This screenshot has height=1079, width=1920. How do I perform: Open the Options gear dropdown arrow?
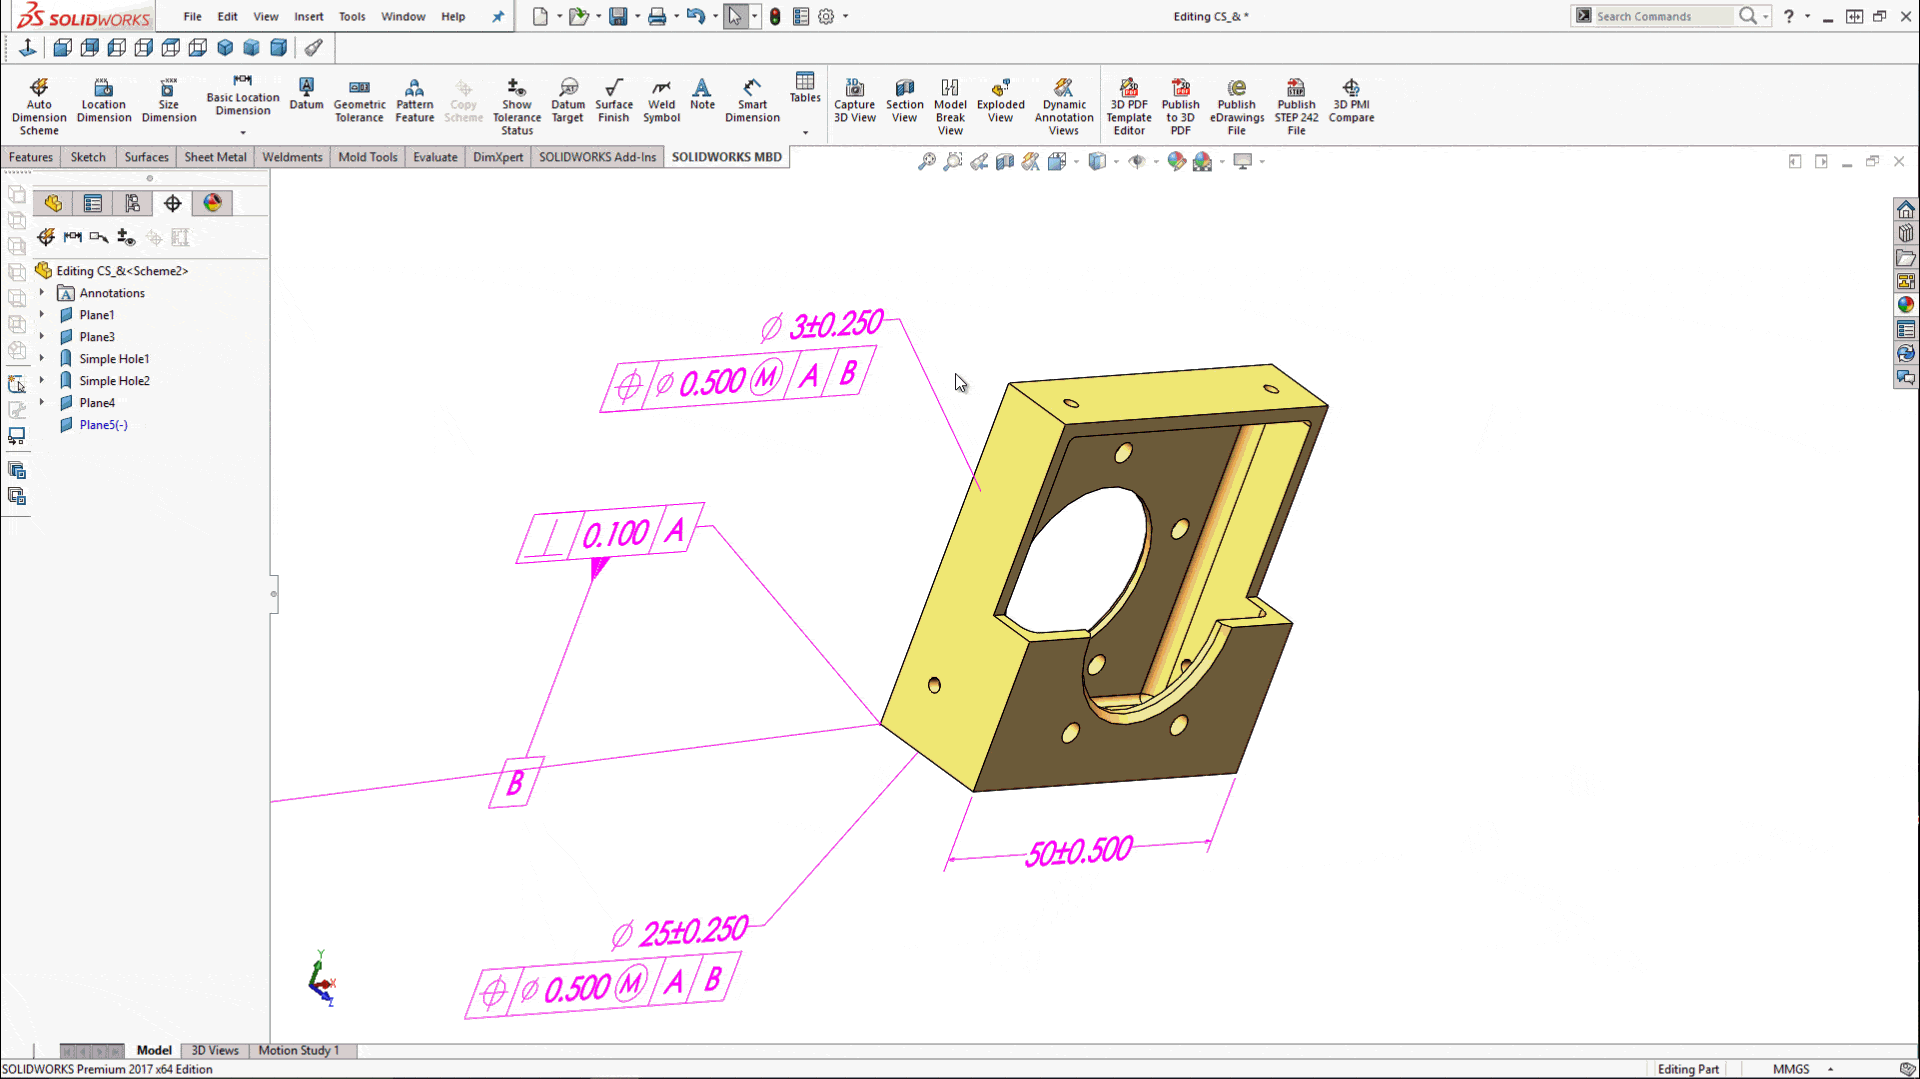846,16
